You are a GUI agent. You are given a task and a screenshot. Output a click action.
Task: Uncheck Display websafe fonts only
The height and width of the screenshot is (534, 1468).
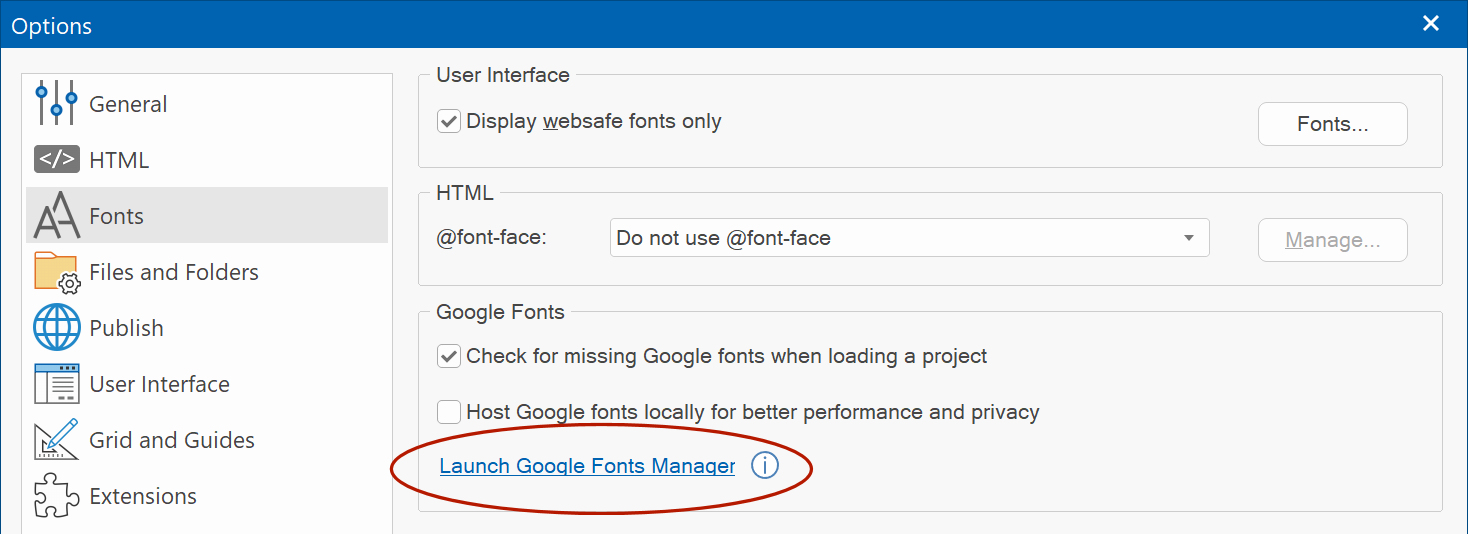click(x=449, y=122)
